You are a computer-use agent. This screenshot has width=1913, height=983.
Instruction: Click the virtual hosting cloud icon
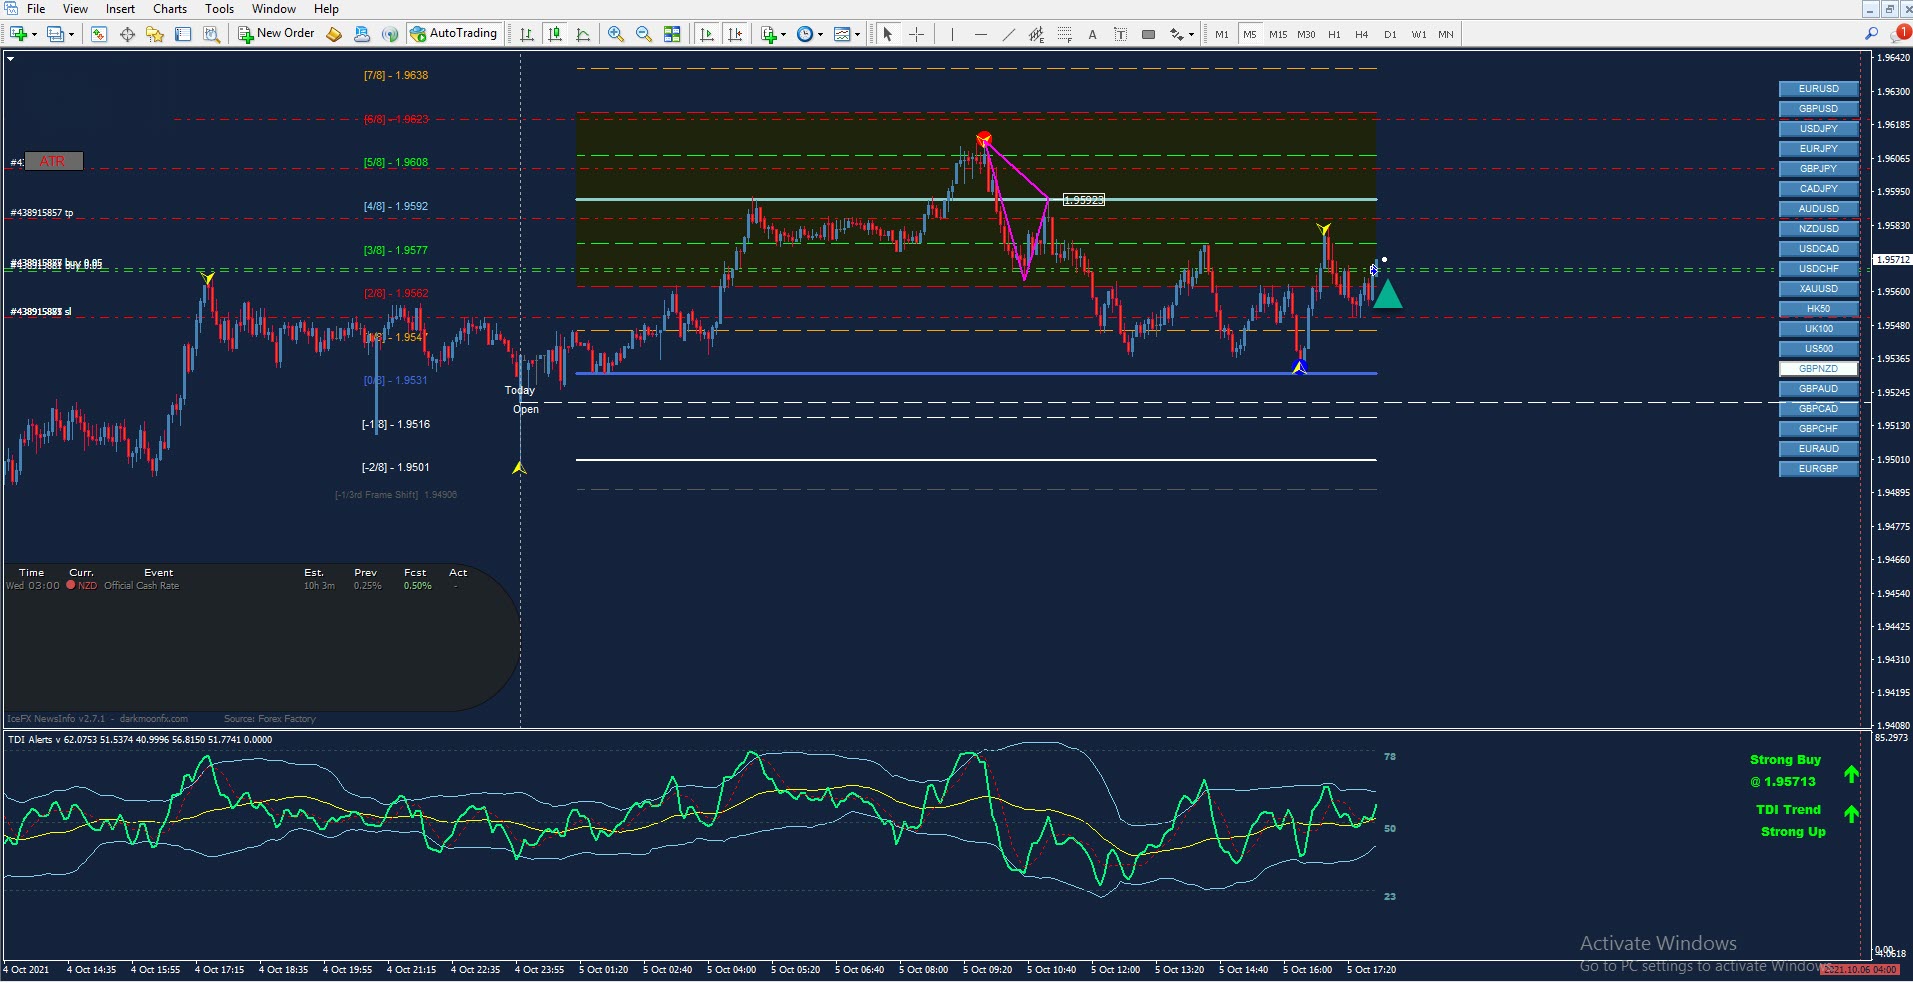coord(362,34)
